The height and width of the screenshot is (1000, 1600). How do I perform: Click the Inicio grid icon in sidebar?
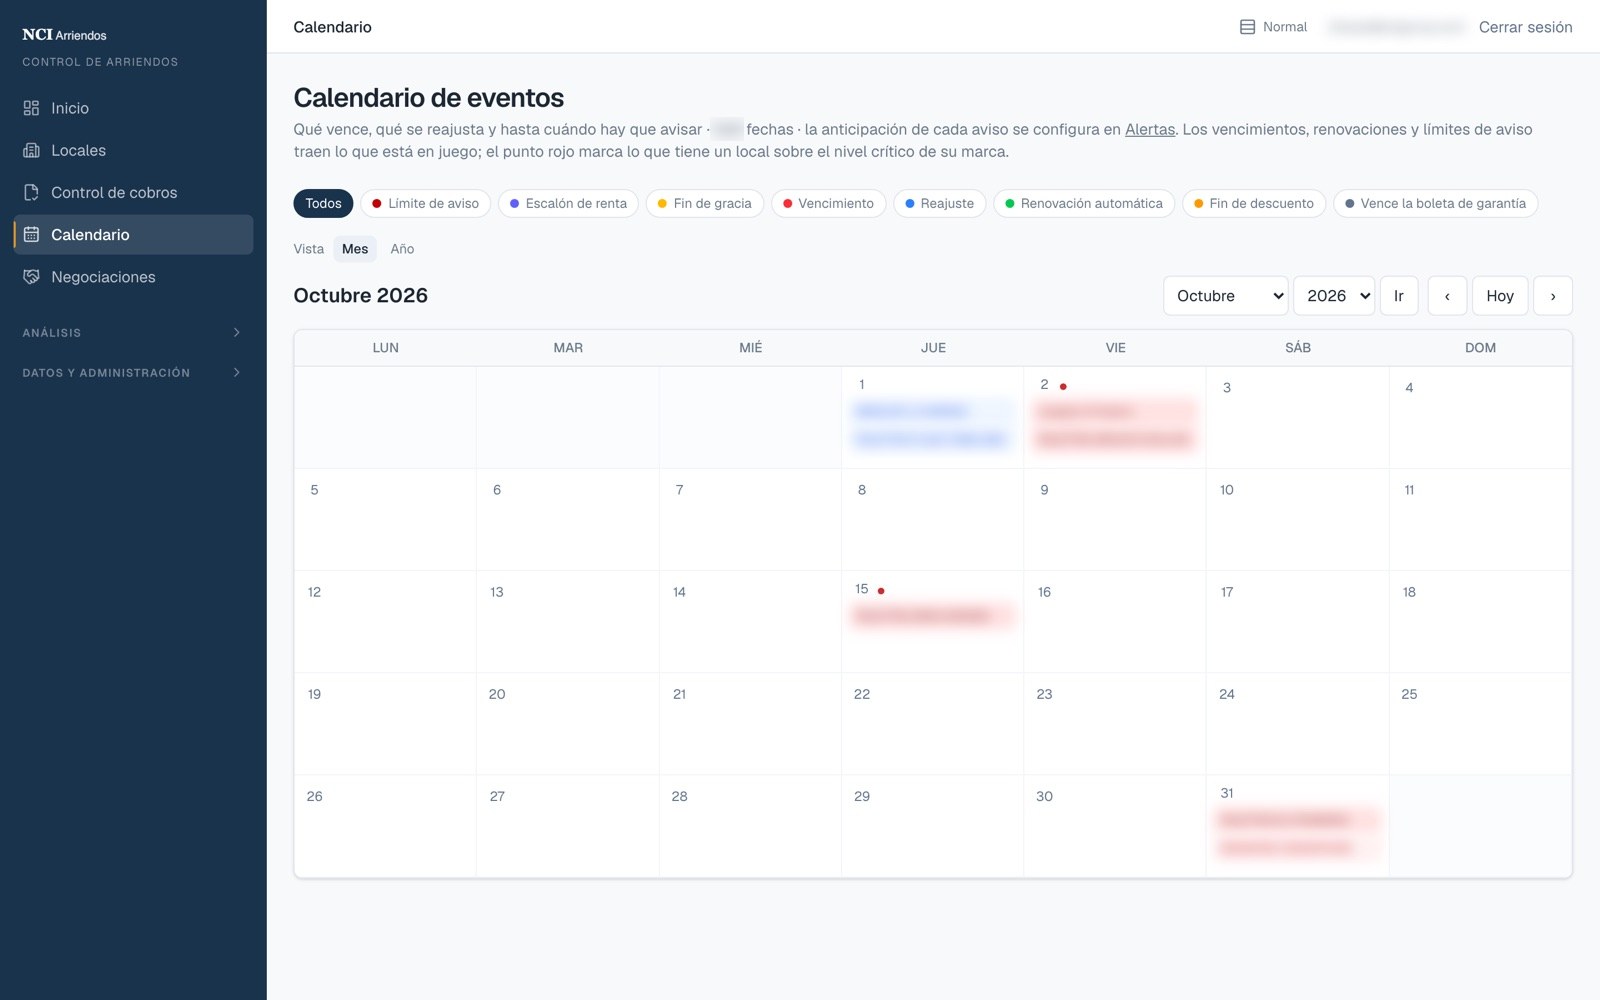click(x=31, y=108)
